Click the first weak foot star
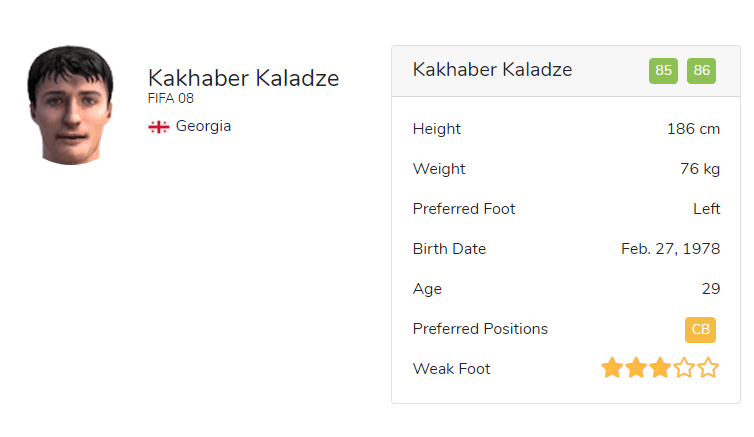The height and width of the screenshot is (437, 754). tap(612, 369)
